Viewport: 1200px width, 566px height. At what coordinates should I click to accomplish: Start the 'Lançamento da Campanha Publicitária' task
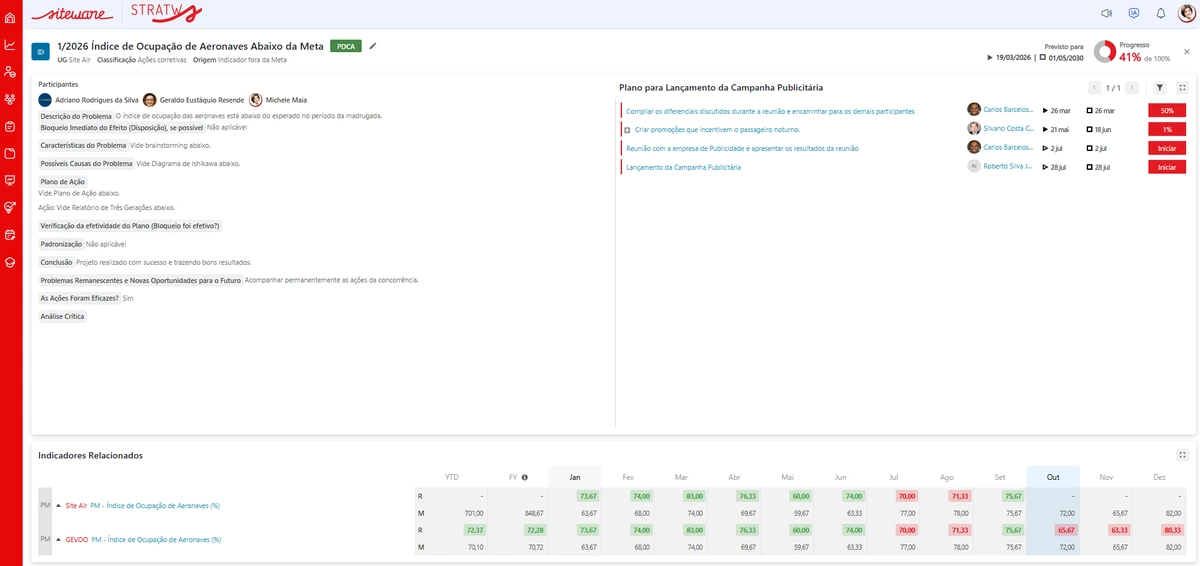pyautogui.click(x=1167, y=167)
